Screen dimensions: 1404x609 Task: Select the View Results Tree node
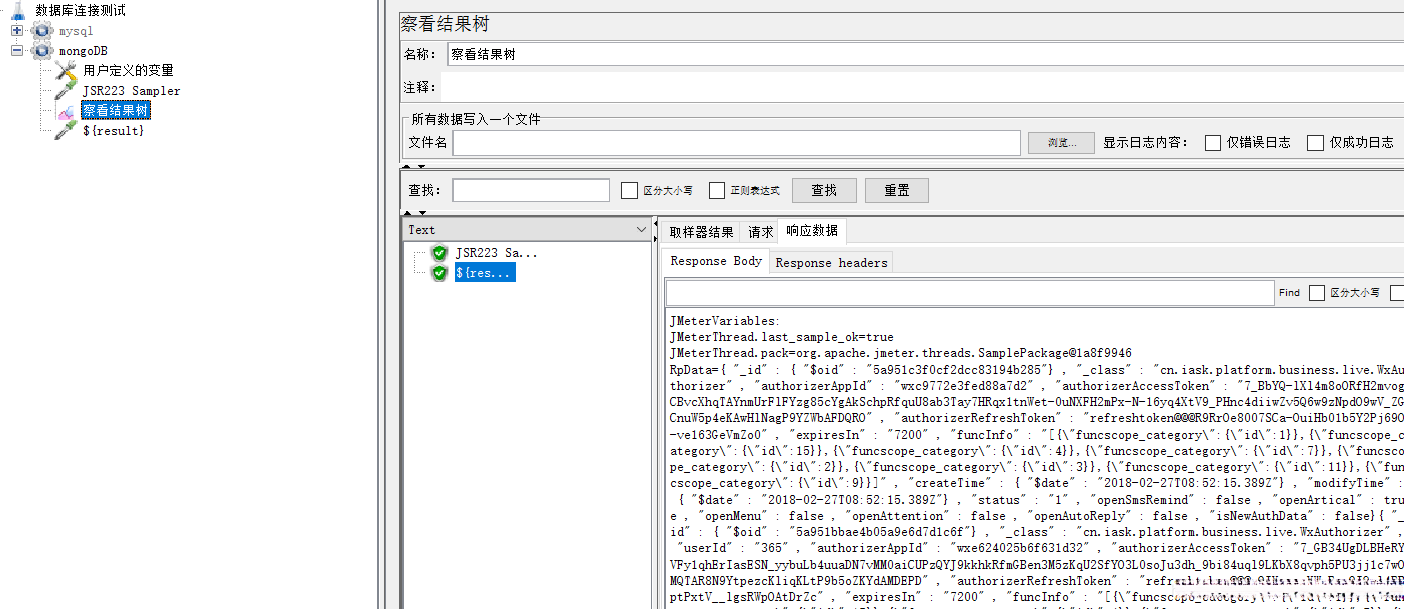116,110
